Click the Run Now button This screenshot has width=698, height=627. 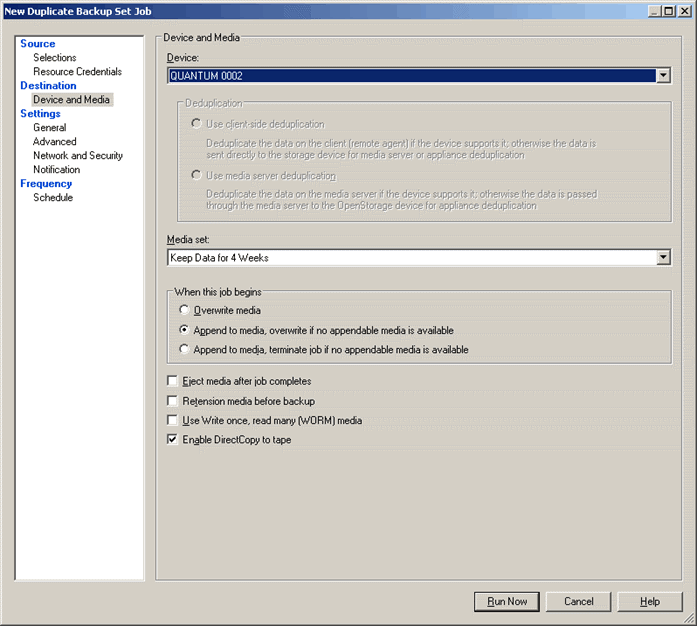click(x=507, y=602)
